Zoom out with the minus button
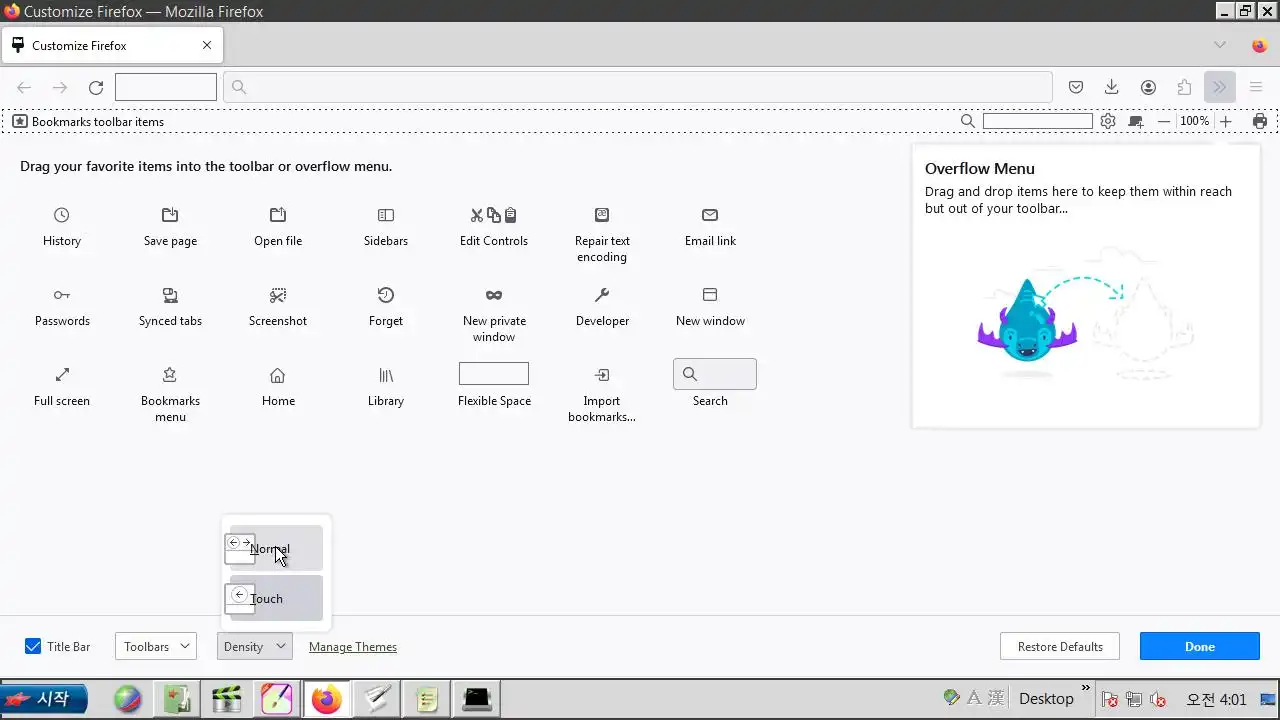The height and width of the screenshot is (720, 1280). (1164, 121)
